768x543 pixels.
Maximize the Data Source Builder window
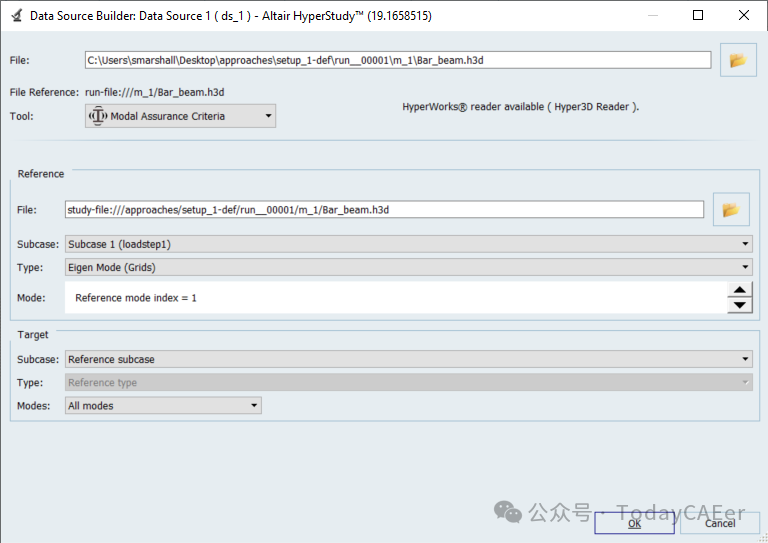click(698, 15)
